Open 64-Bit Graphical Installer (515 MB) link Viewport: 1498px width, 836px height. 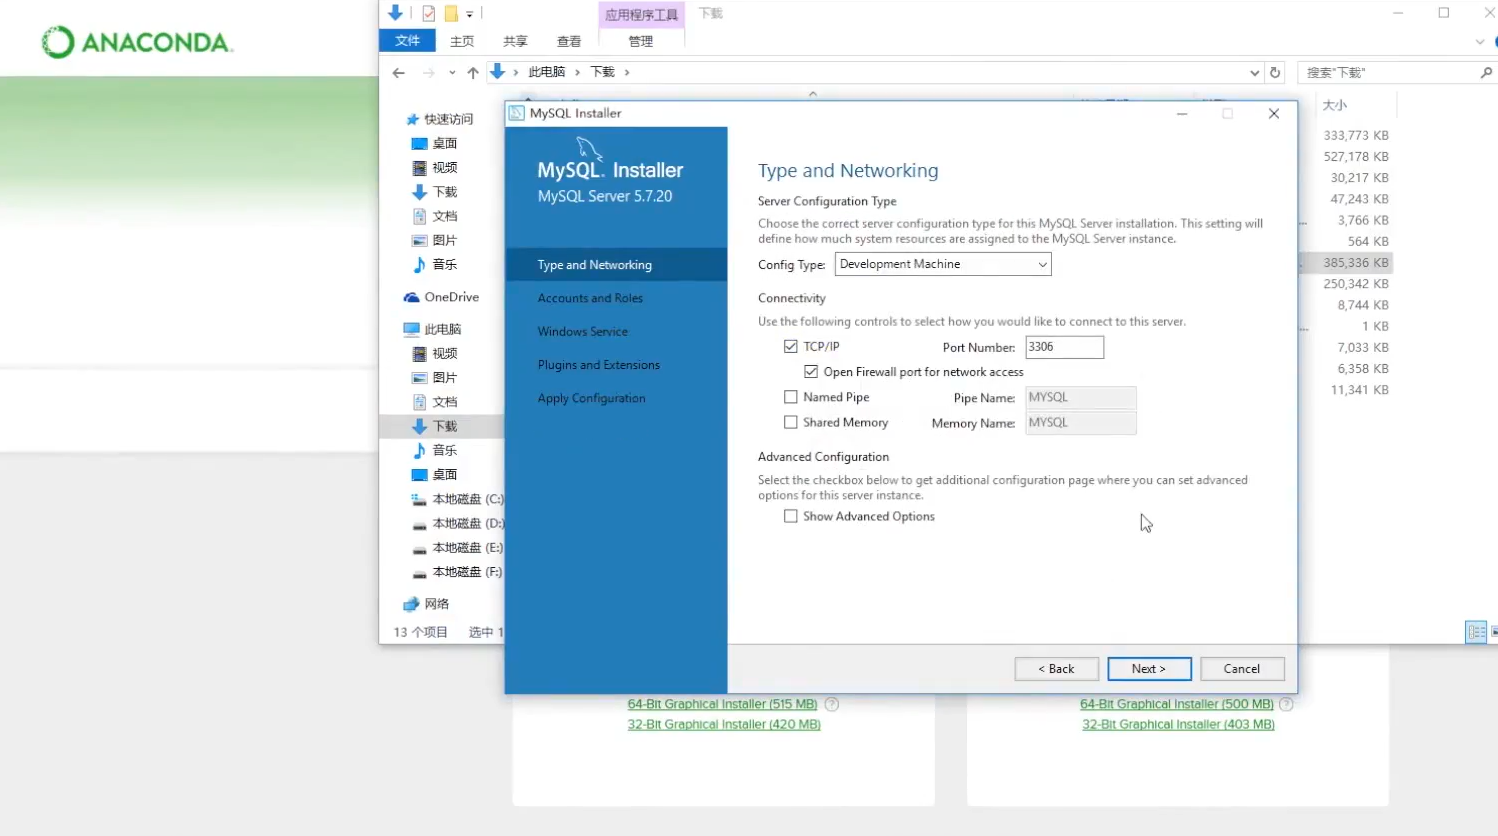[x=722, y=704]
